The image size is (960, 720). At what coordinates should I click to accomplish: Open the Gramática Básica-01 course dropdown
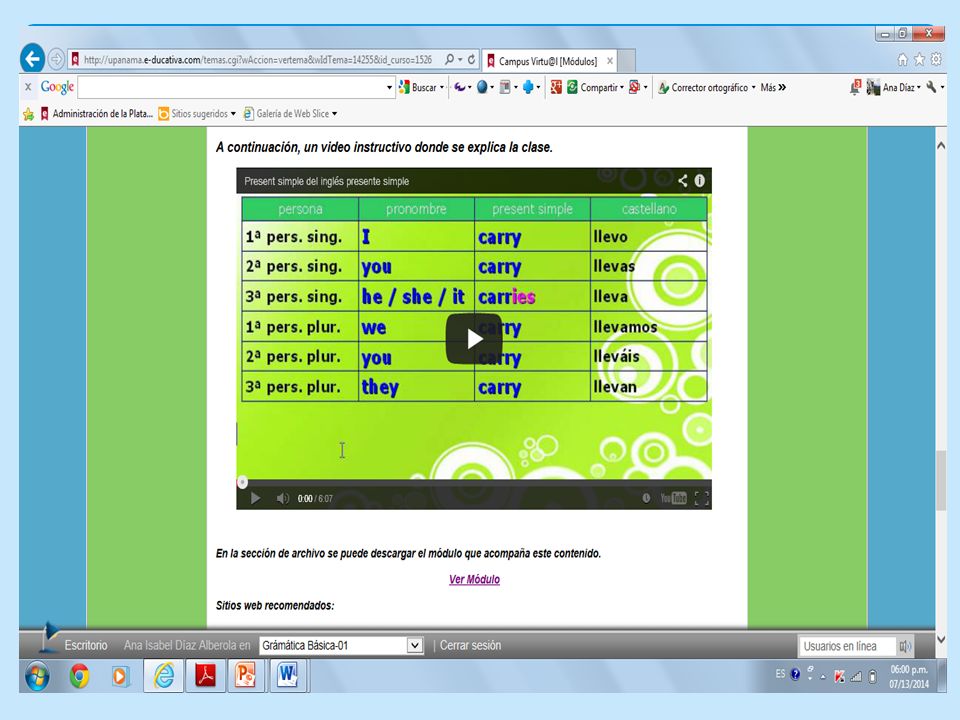342,645
